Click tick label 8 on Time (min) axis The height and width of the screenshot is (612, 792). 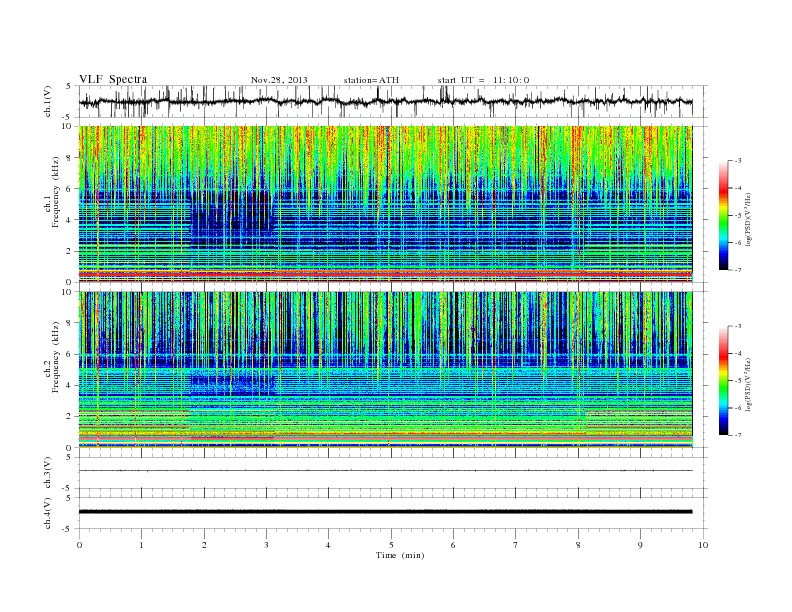578,545
